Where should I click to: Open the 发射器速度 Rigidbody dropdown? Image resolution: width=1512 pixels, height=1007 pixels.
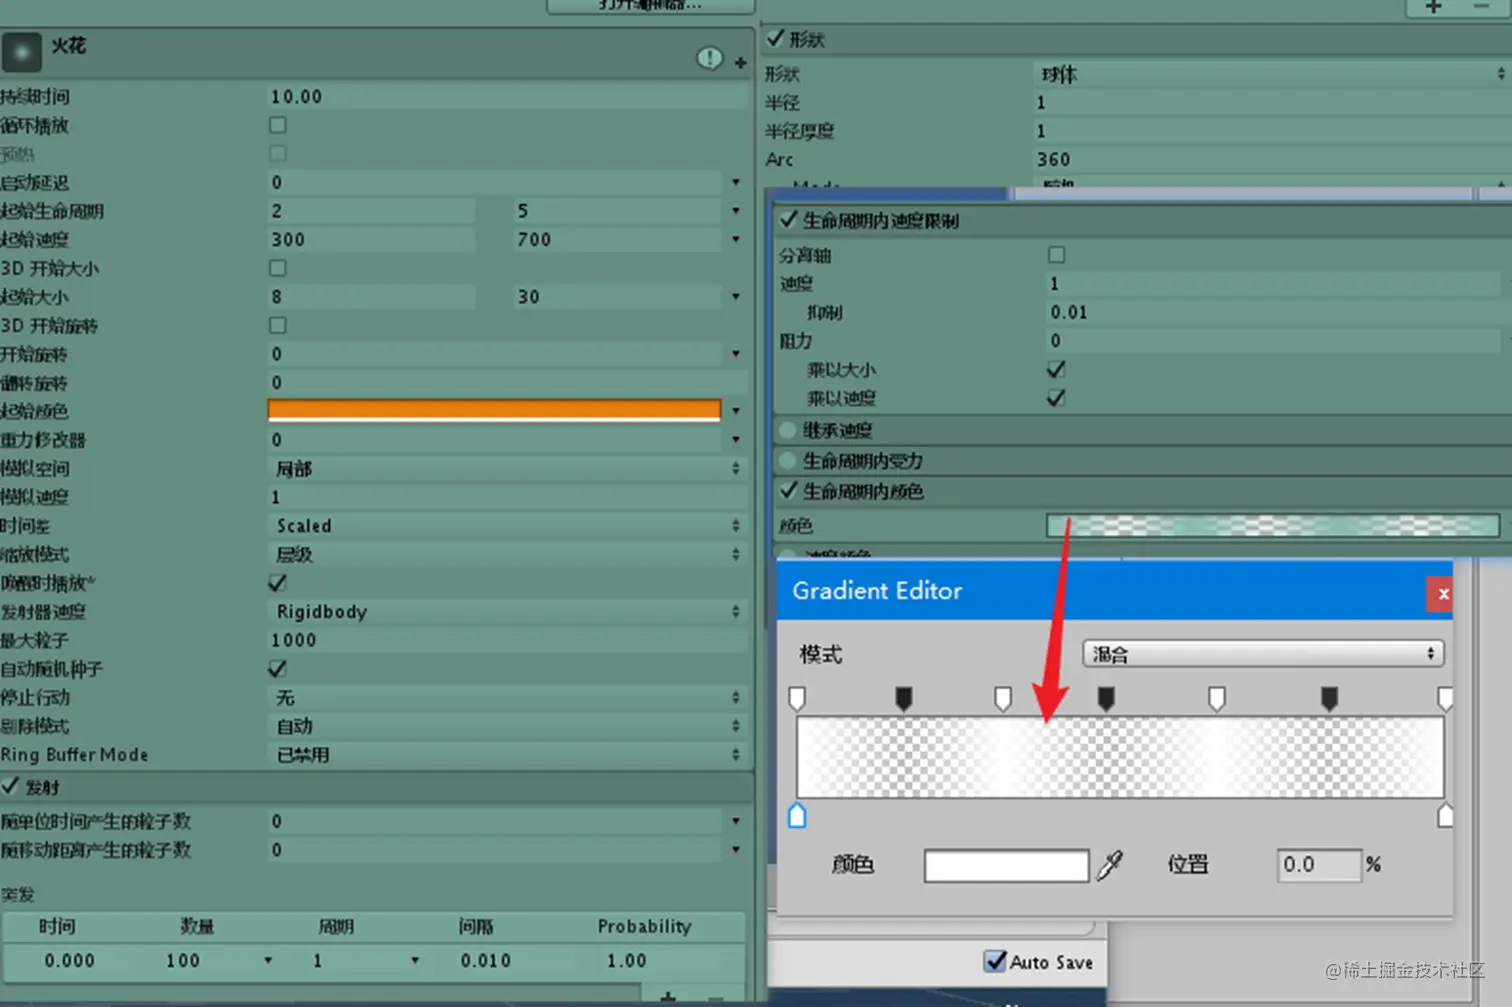point(508,612)
